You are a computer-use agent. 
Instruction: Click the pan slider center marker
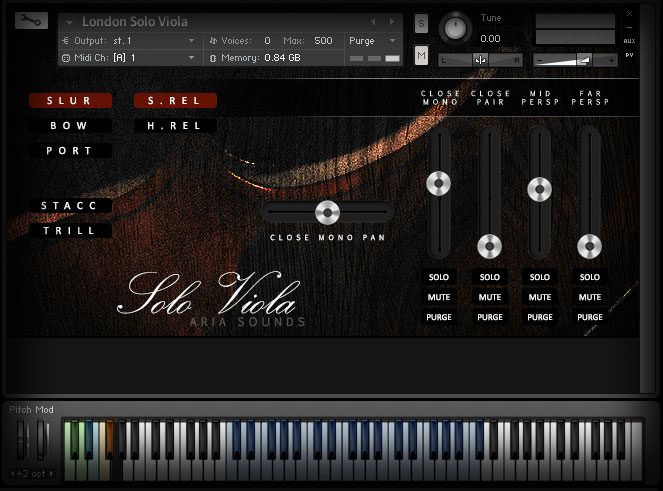coord(480,60)
